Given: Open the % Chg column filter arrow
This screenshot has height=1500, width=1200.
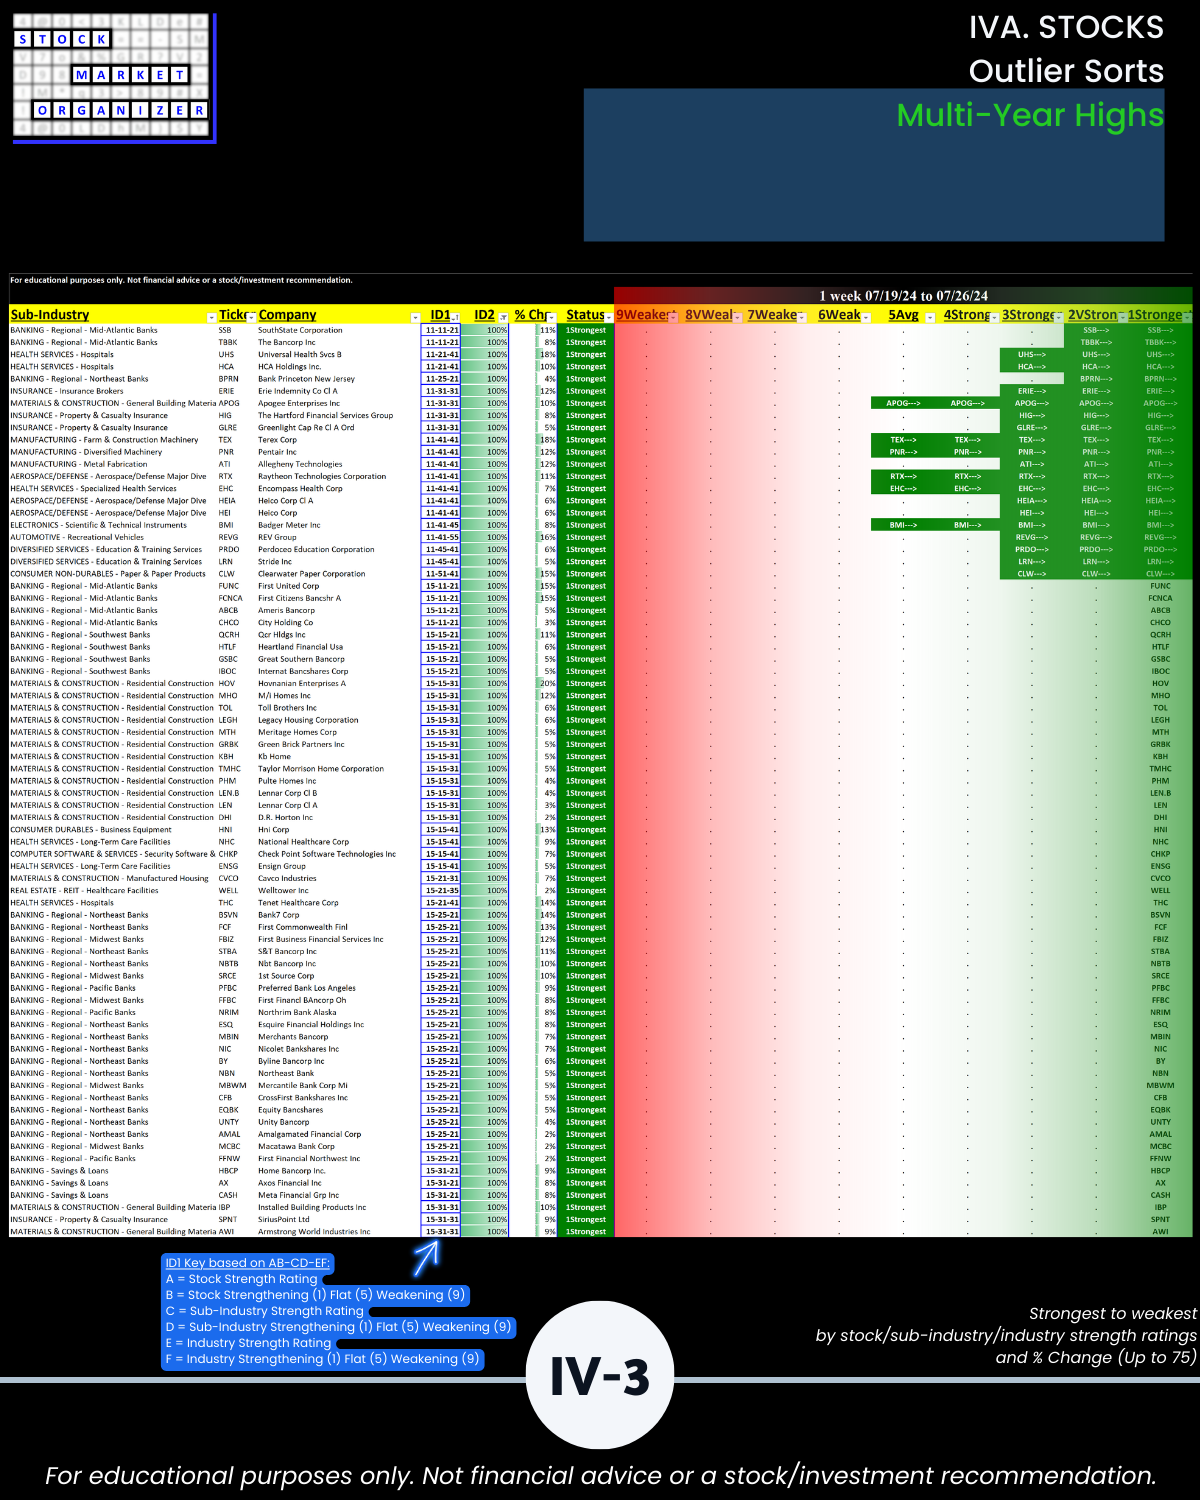Looking at the screenshot, I should coord(551,317).
